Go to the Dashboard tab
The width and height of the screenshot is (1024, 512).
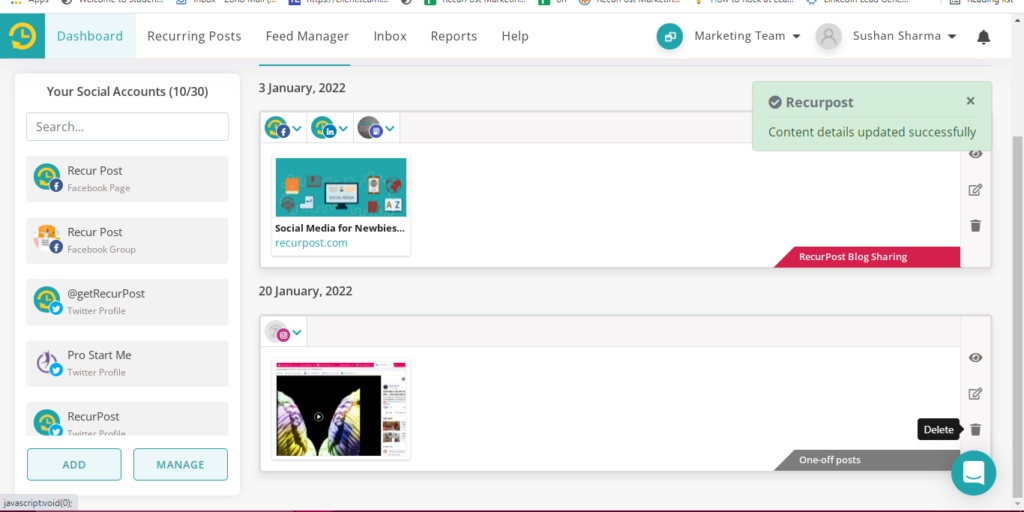pos(90,36)
